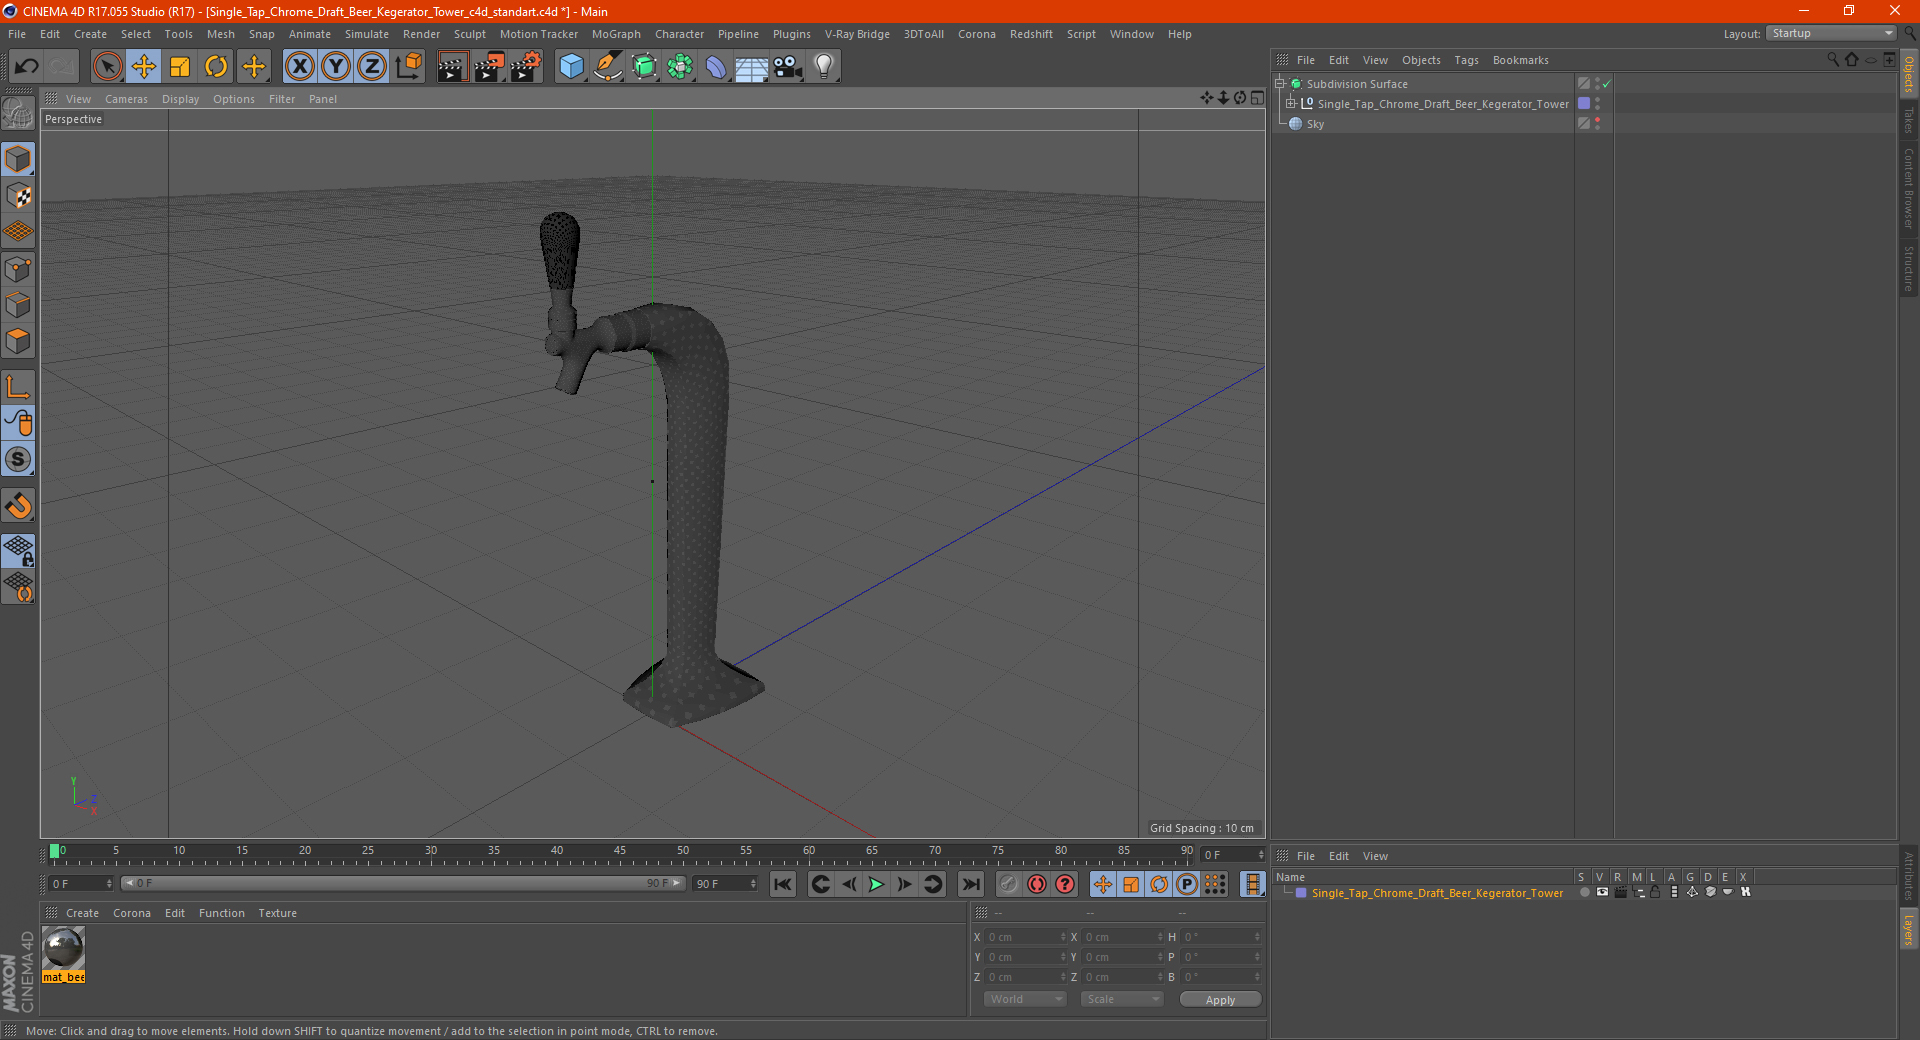Click the X position coordinate field

[1027, 937]
